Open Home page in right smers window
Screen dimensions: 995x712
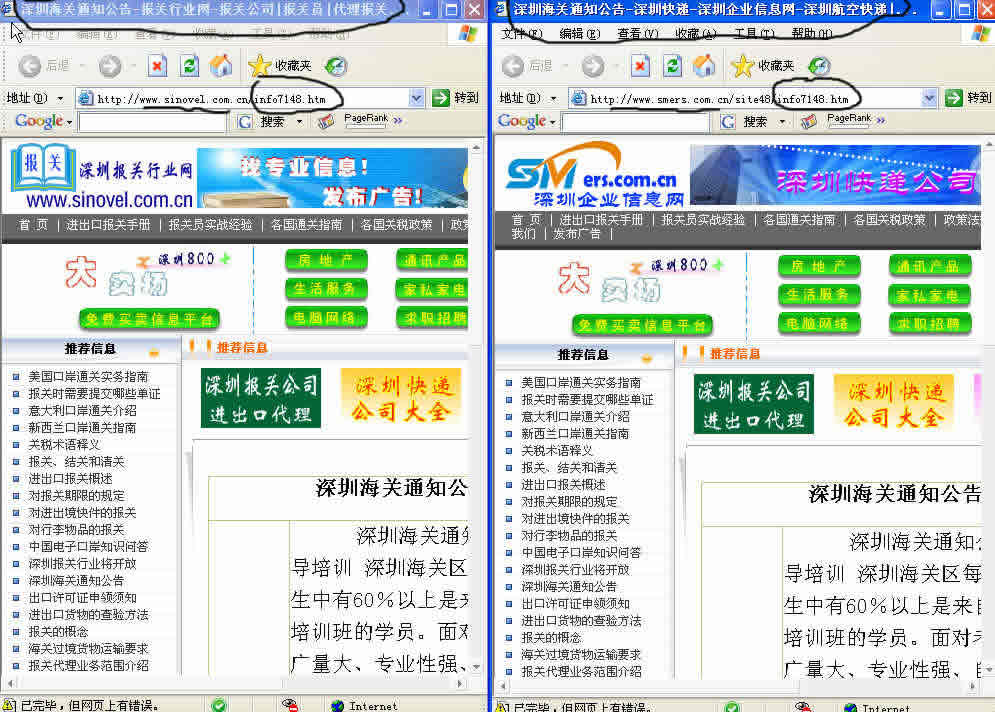point(704,65)
